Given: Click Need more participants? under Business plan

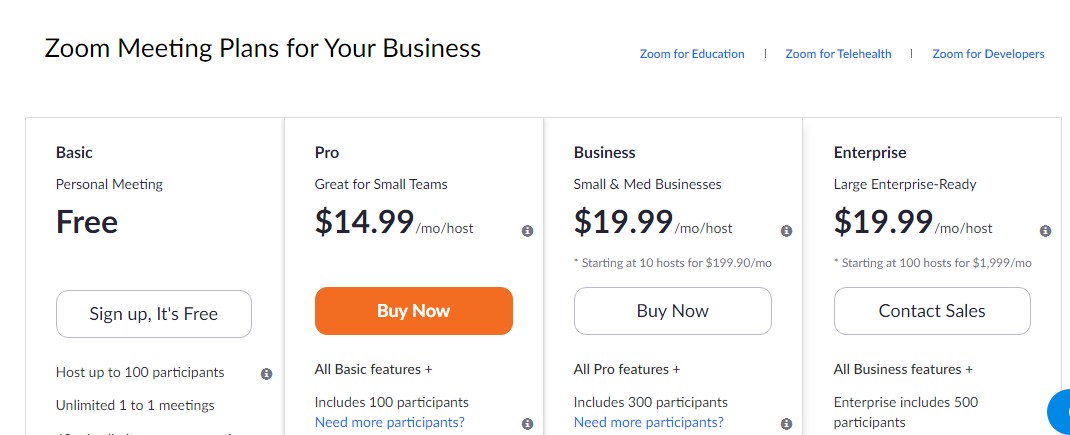Looking at the screenshot, I should (648, 422).
